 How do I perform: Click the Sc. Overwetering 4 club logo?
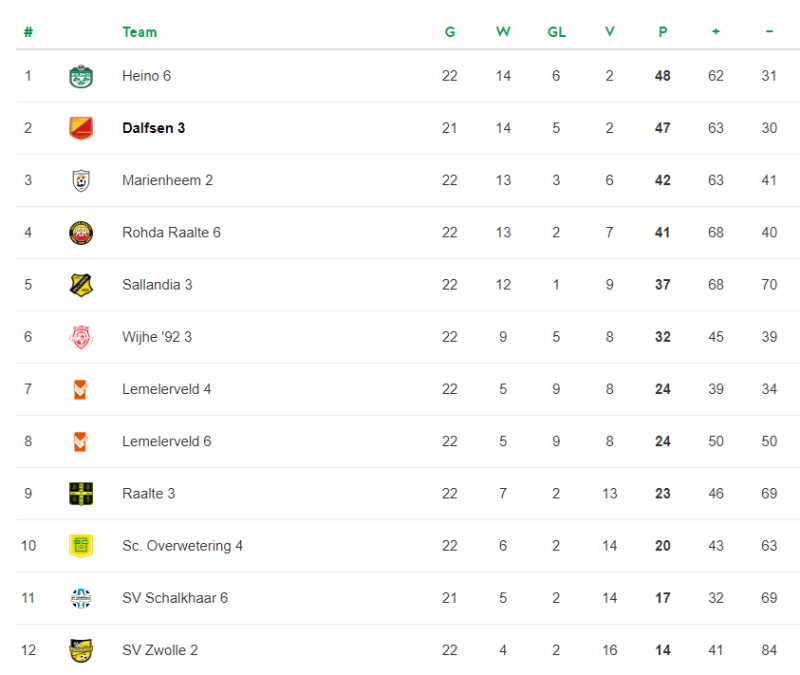coord(81,546)
